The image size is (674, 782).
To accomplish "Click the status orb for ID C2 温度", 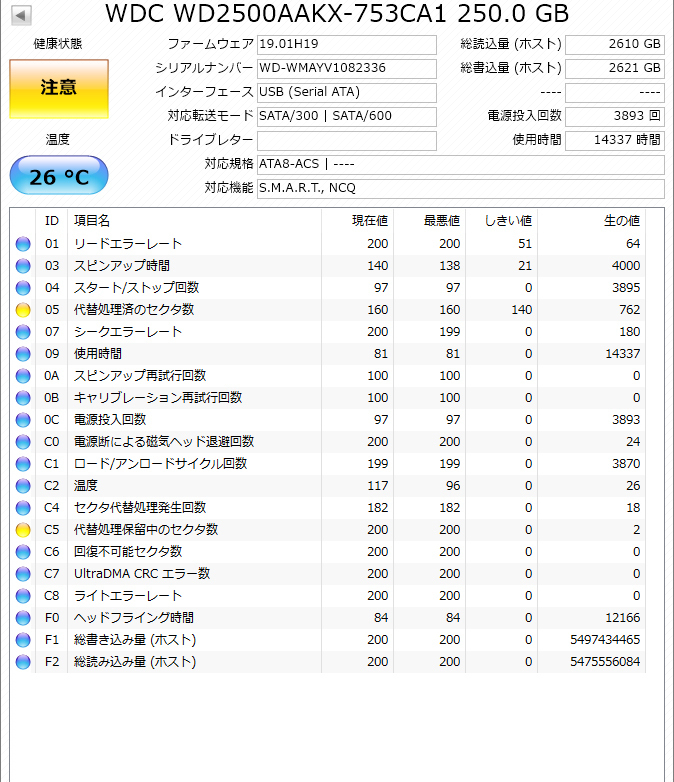I will [23, 486].
